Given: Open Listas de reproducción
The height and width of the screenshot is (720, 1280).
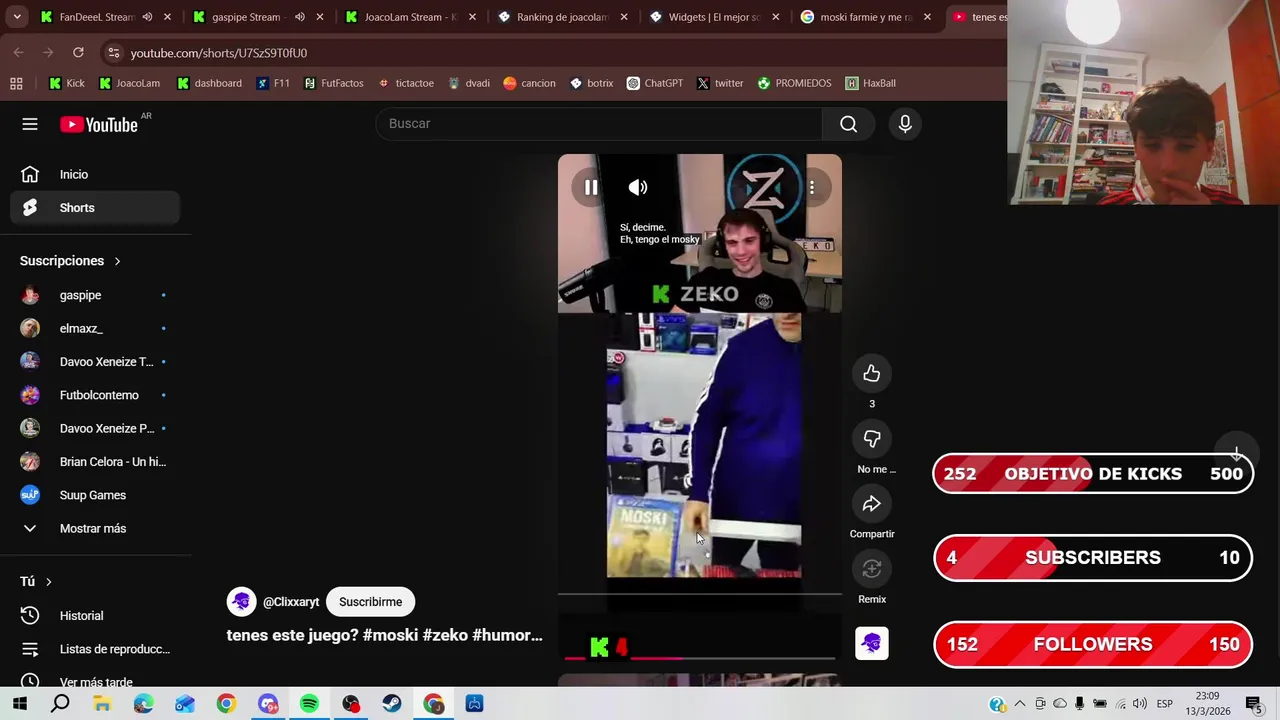Looking at the screenshot, I should (x=96, y=649).
